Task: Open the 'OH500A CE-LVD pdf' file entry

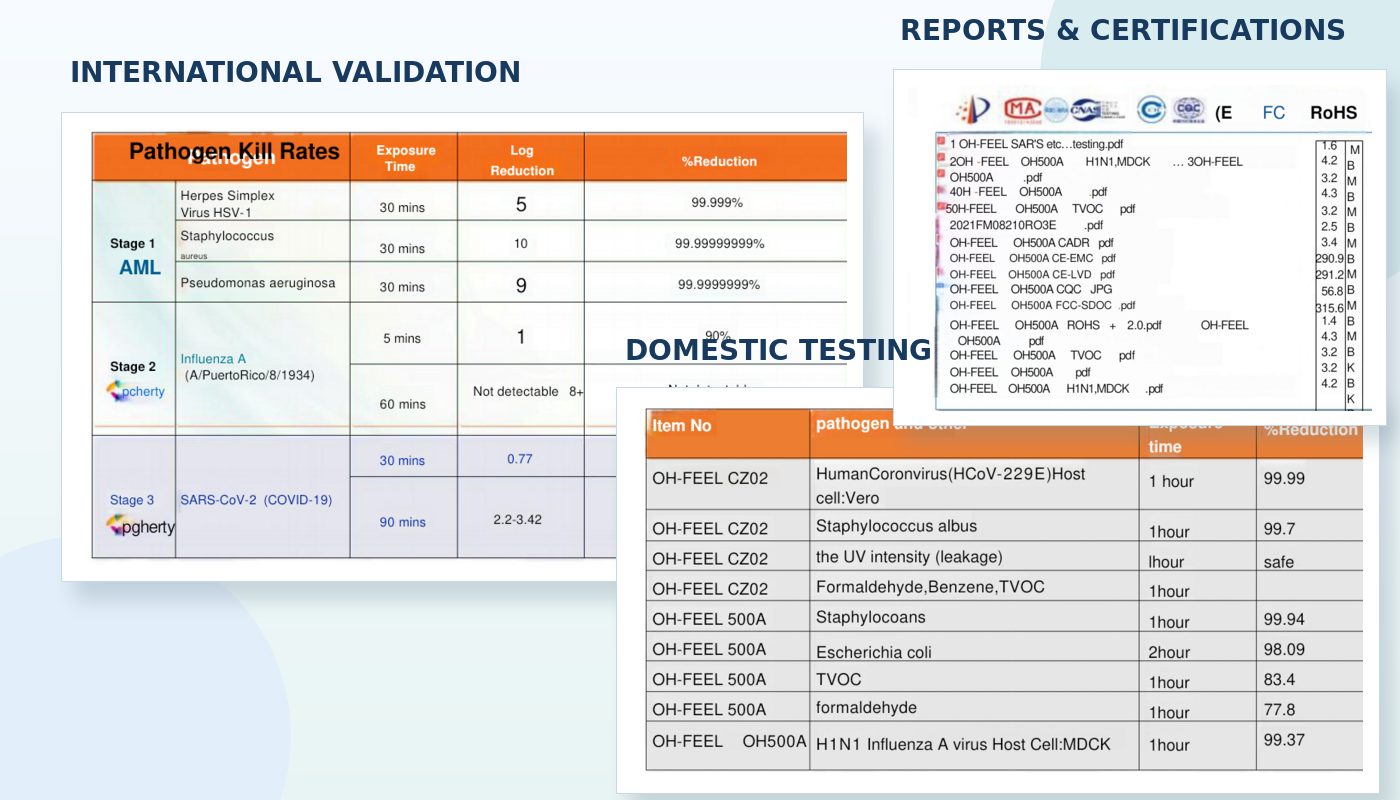Action: [1032, 274]
